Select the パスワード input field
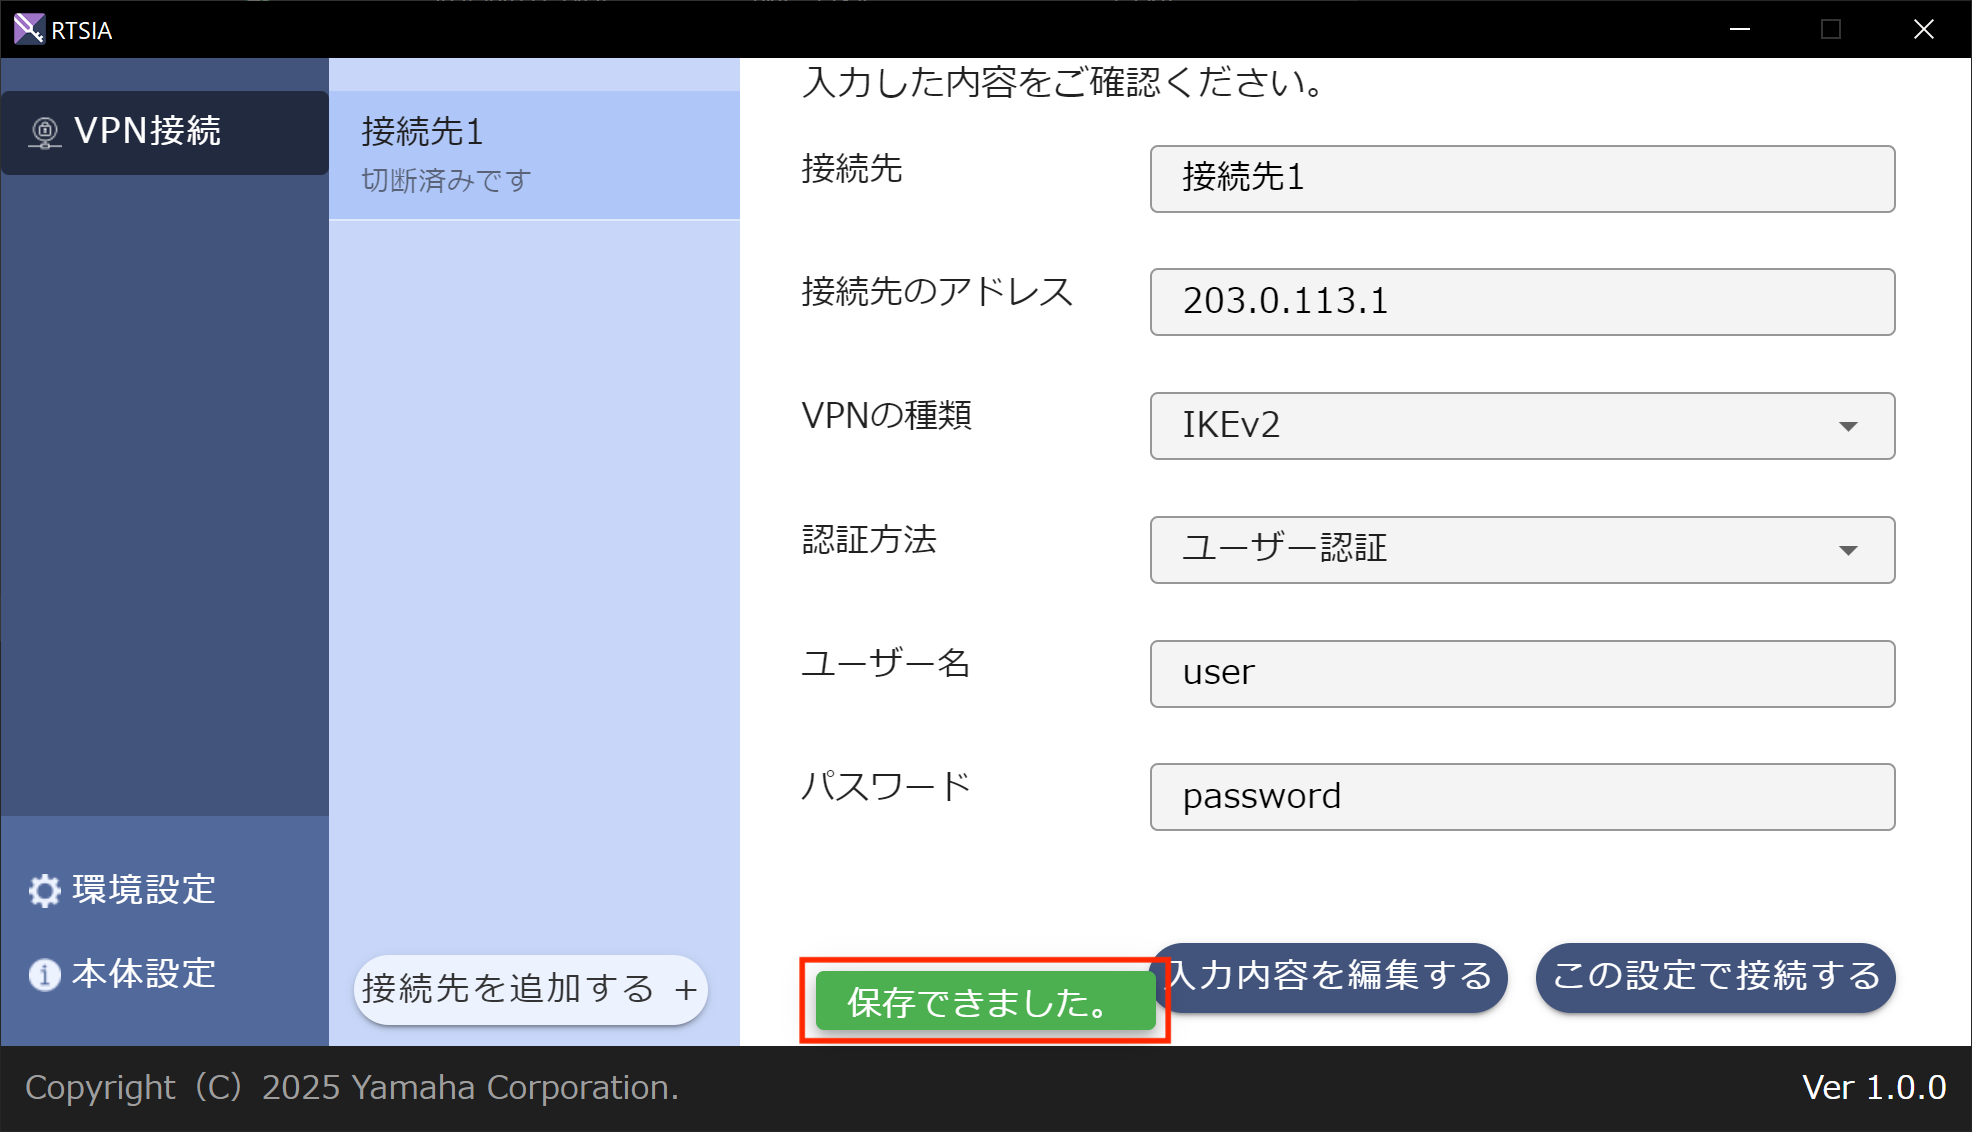1972x1132 pixels. tap(1521, 796)
